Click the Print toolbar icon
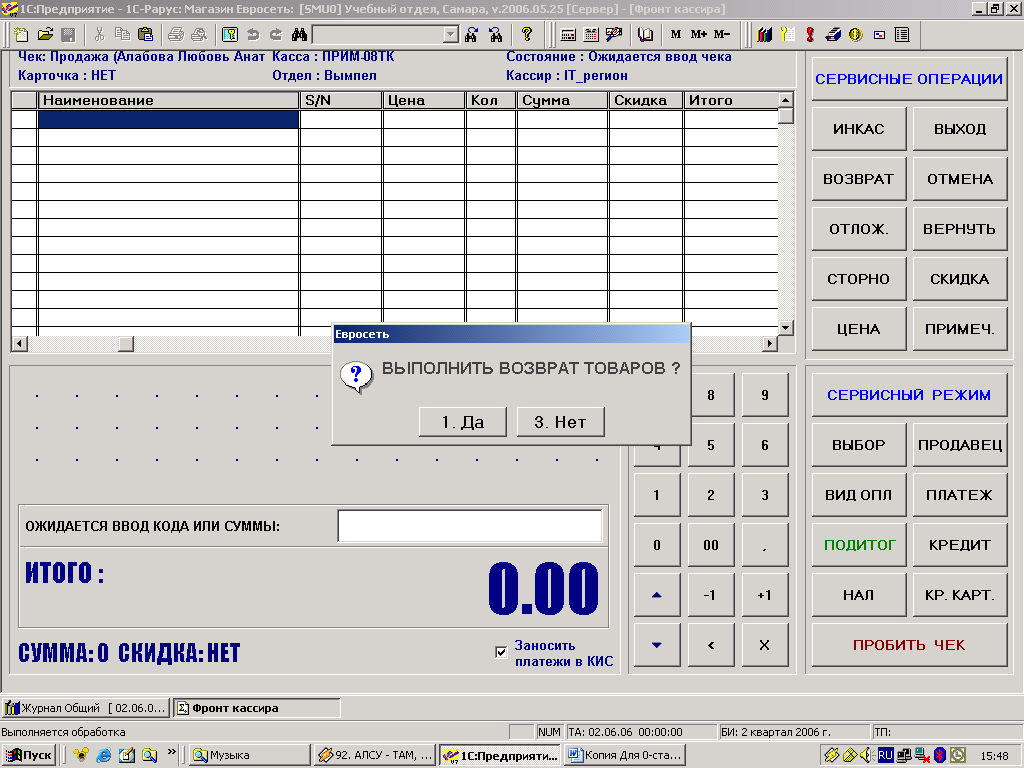Viewport: 1024px width, 768px height. tap(176, 35)
